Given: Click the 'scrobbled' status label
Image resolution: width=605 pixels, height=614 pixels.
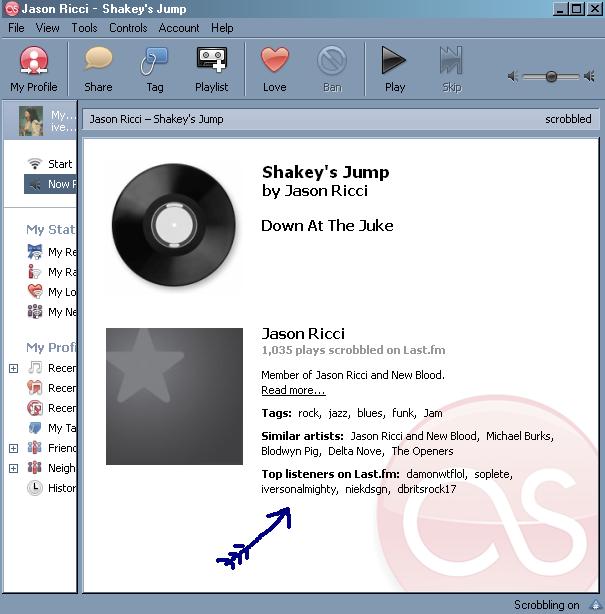Looking at the screenshot, I should coord(568,119).
